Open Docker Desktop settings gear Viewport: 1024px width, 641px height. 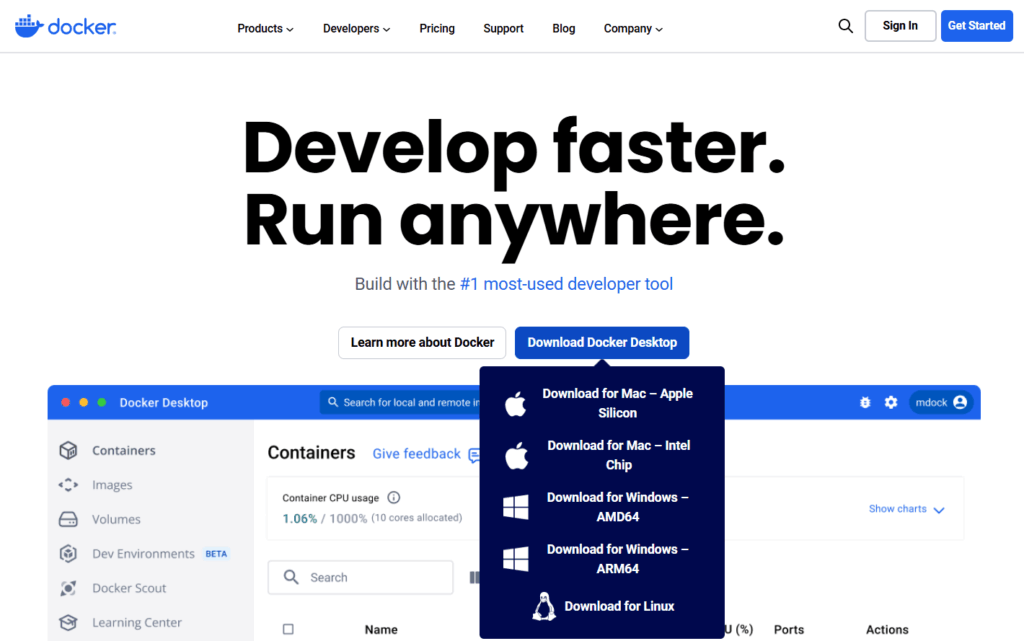click(891, 402)
